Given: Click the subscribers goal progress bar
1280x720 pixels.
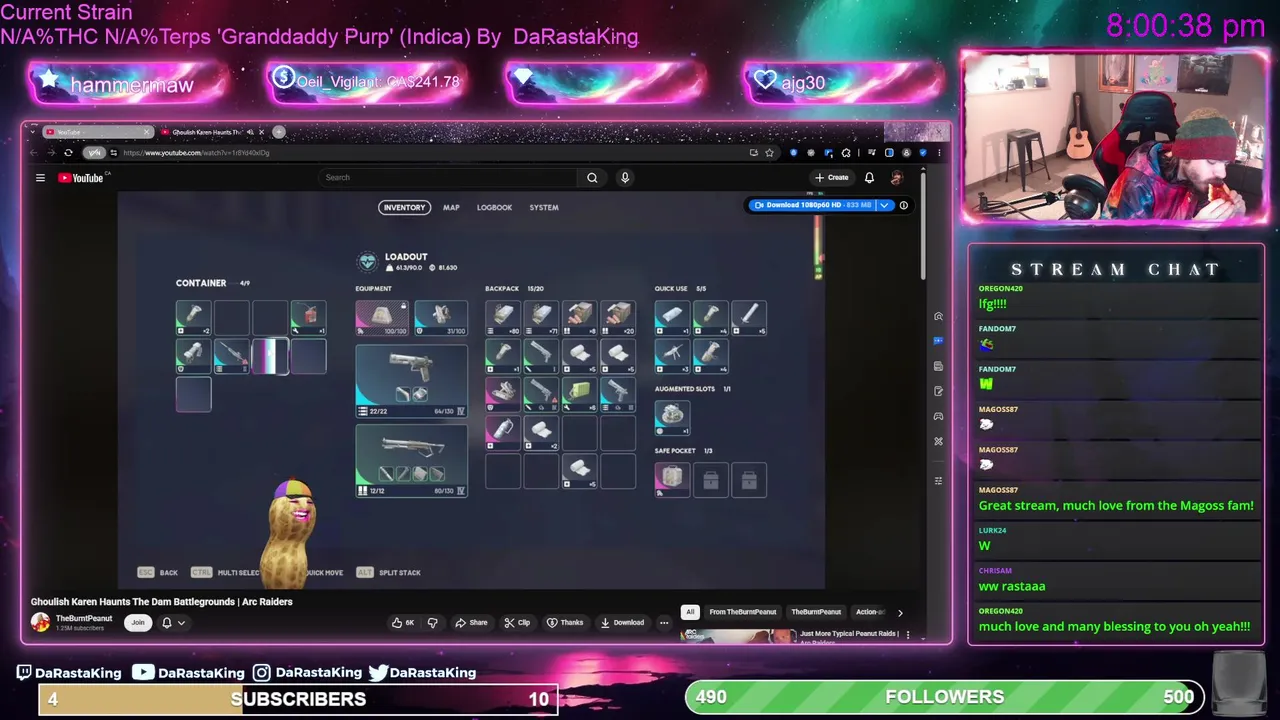Looking at the screenshot, I should click(x=298, y=699).
